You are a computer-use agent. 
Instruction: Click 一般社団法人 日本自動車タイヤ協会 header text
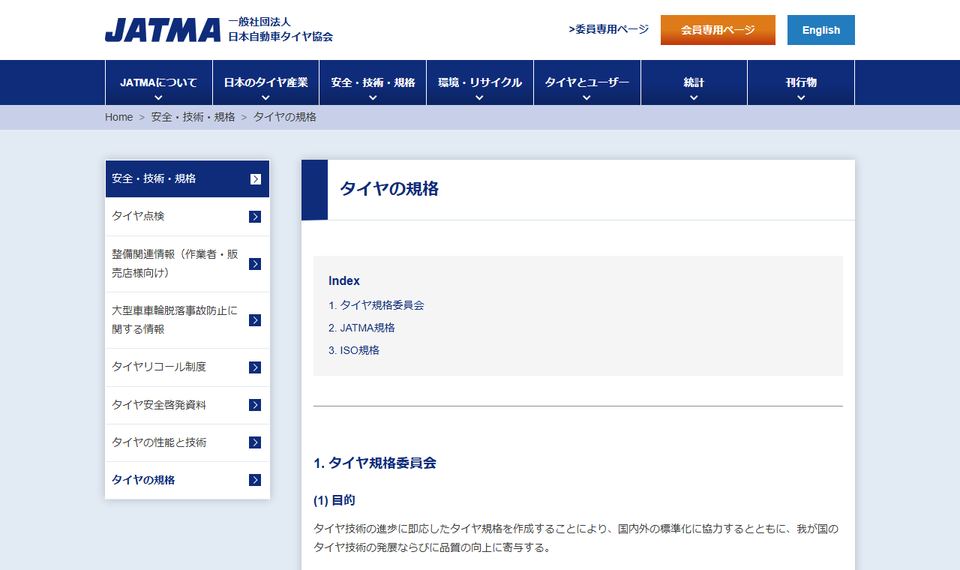(280, 29)
